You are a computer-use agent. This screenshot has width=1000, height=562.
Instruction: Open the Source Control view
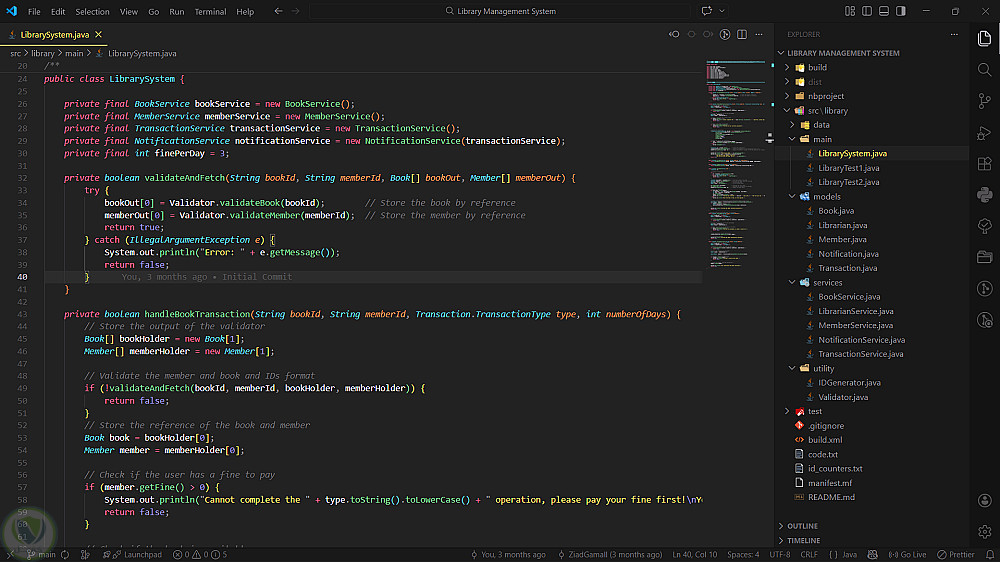tap(985, 101)
